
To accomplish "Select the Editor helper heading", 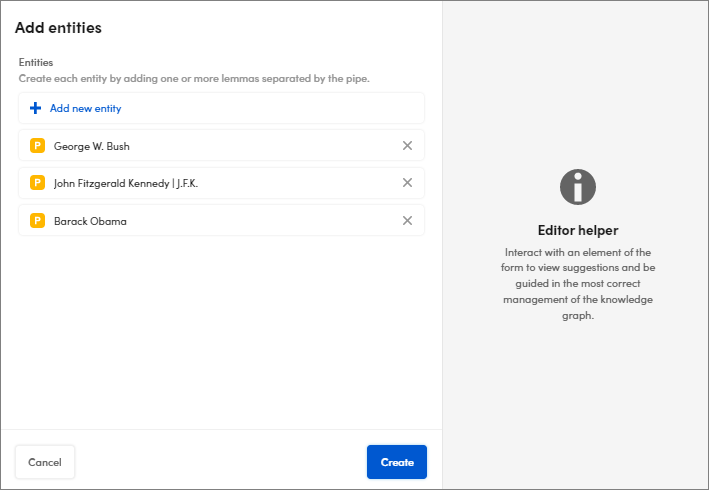I will 577,231.
